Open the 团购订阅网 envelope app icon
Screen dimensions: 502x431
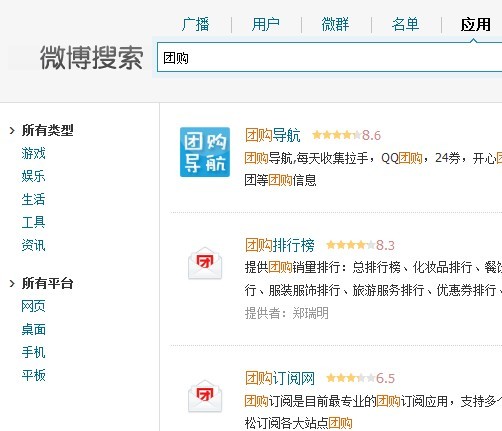tap(205, 396)
